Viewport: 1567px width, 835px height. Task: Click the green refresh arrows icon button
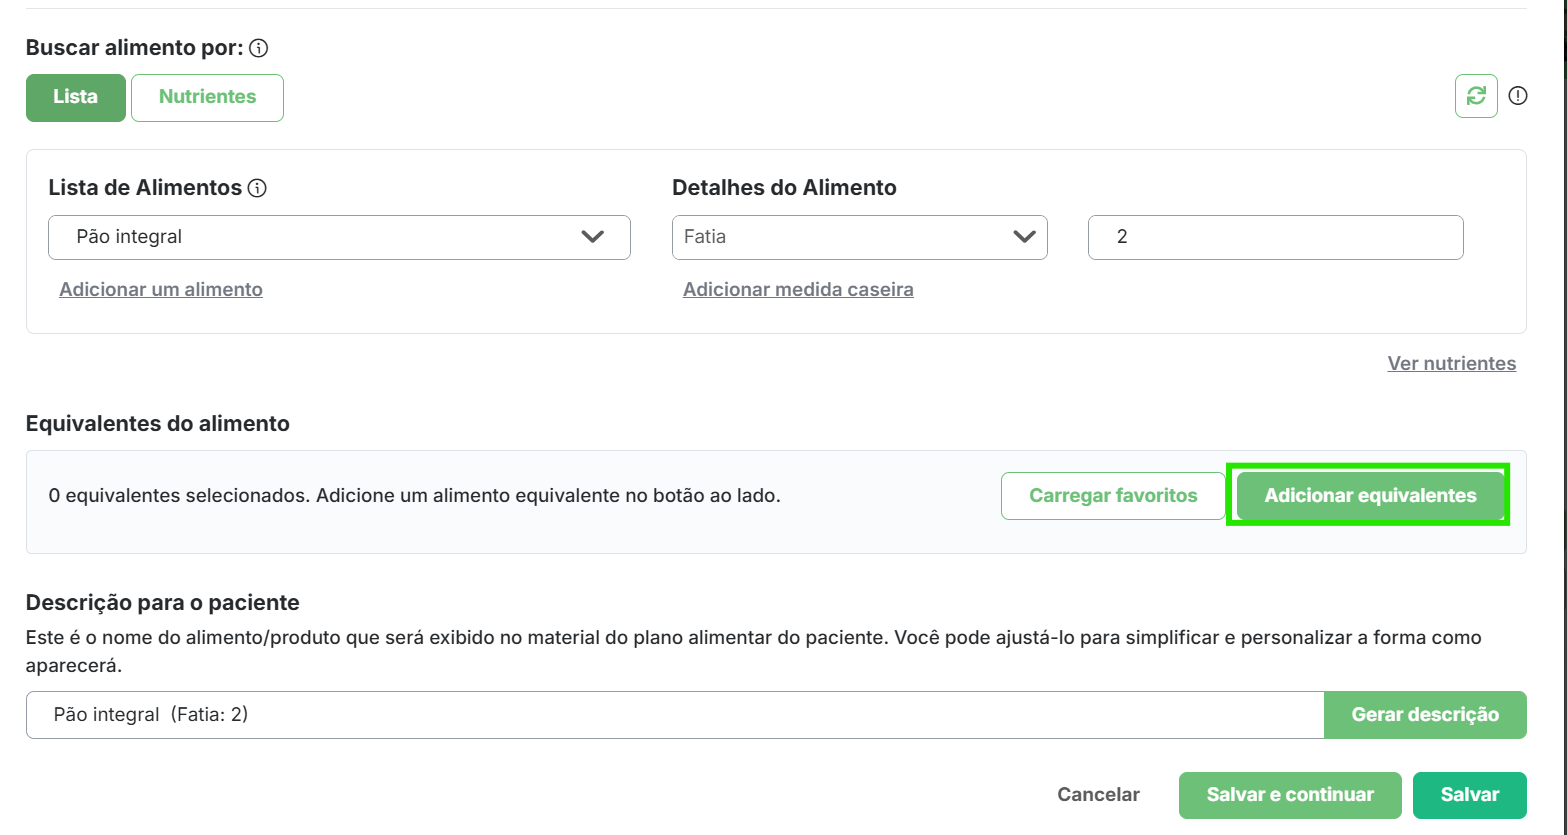[x=1476, y=96]
